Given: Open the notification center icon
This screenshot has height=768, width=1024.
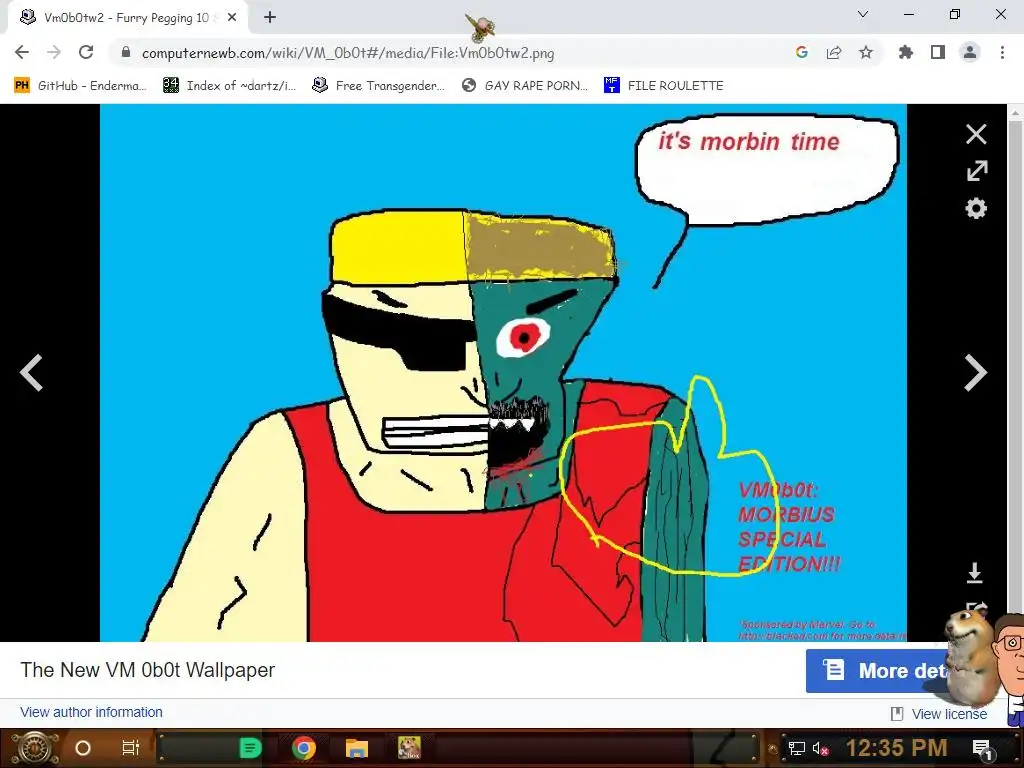Looking at the screenshot, I should (x=982, y=749).
